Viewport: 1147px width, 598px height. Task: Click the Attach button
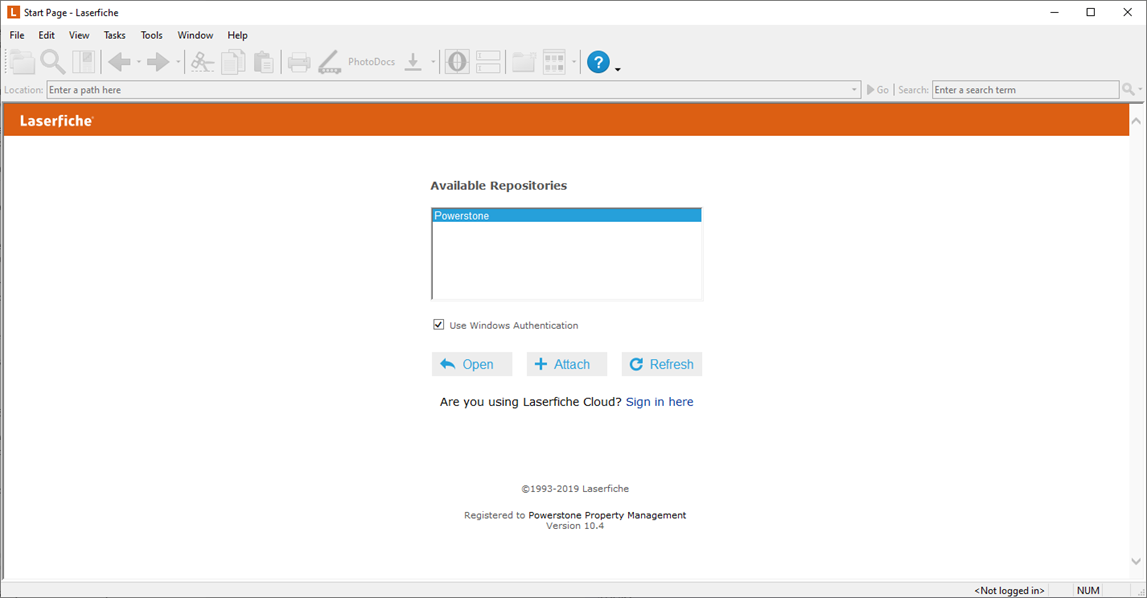(x=567, y=364)
